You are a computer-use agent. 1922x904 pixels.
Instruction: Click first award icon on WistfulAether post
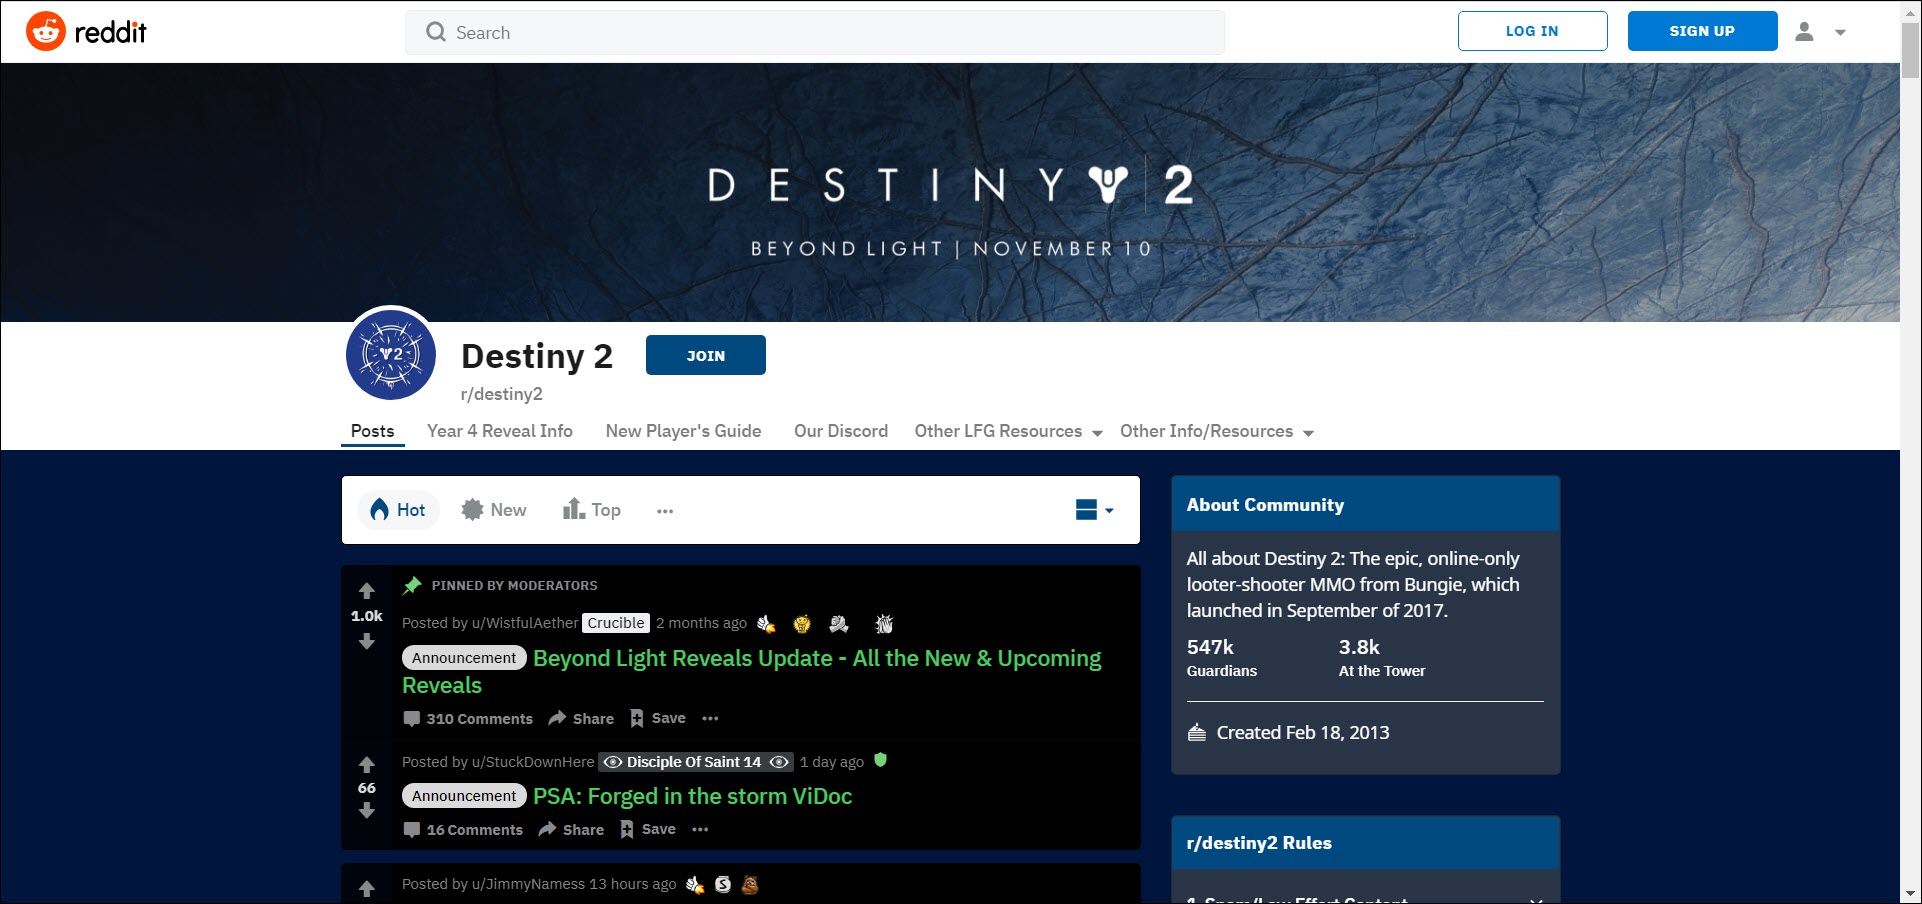(x=766, y=624)
